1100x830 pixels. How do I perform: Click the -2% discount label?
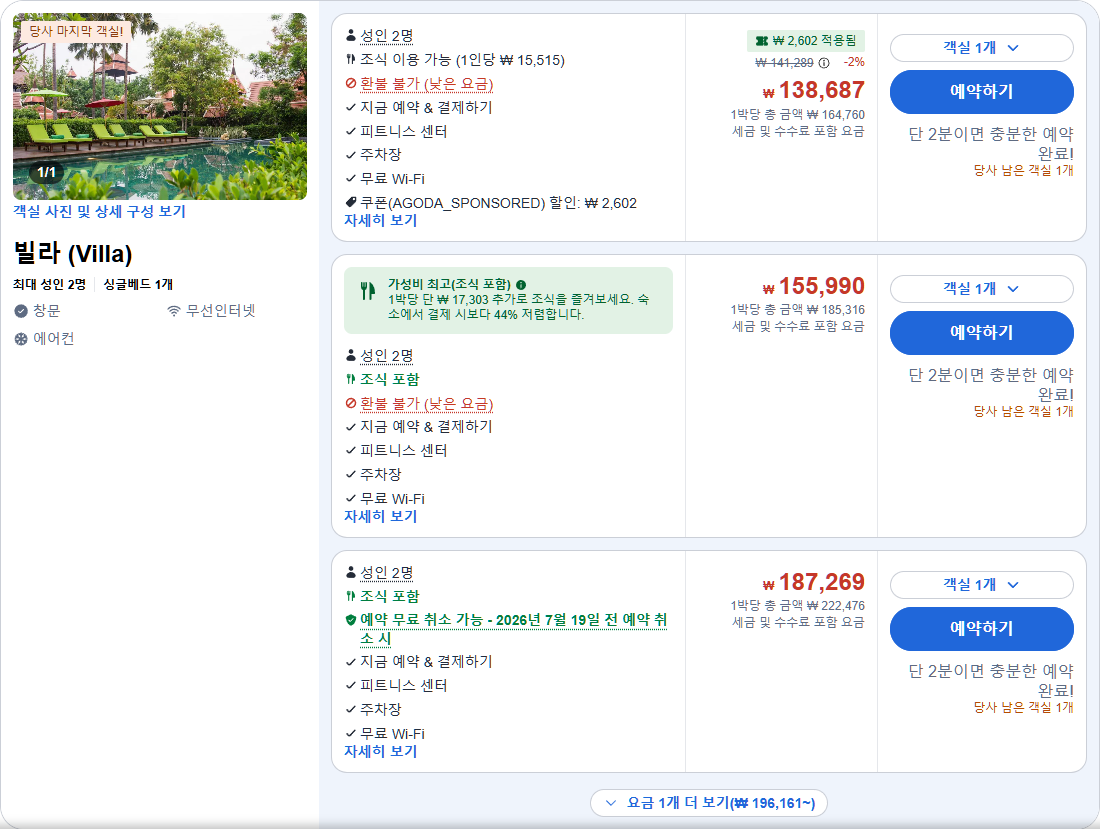[854, 62]
